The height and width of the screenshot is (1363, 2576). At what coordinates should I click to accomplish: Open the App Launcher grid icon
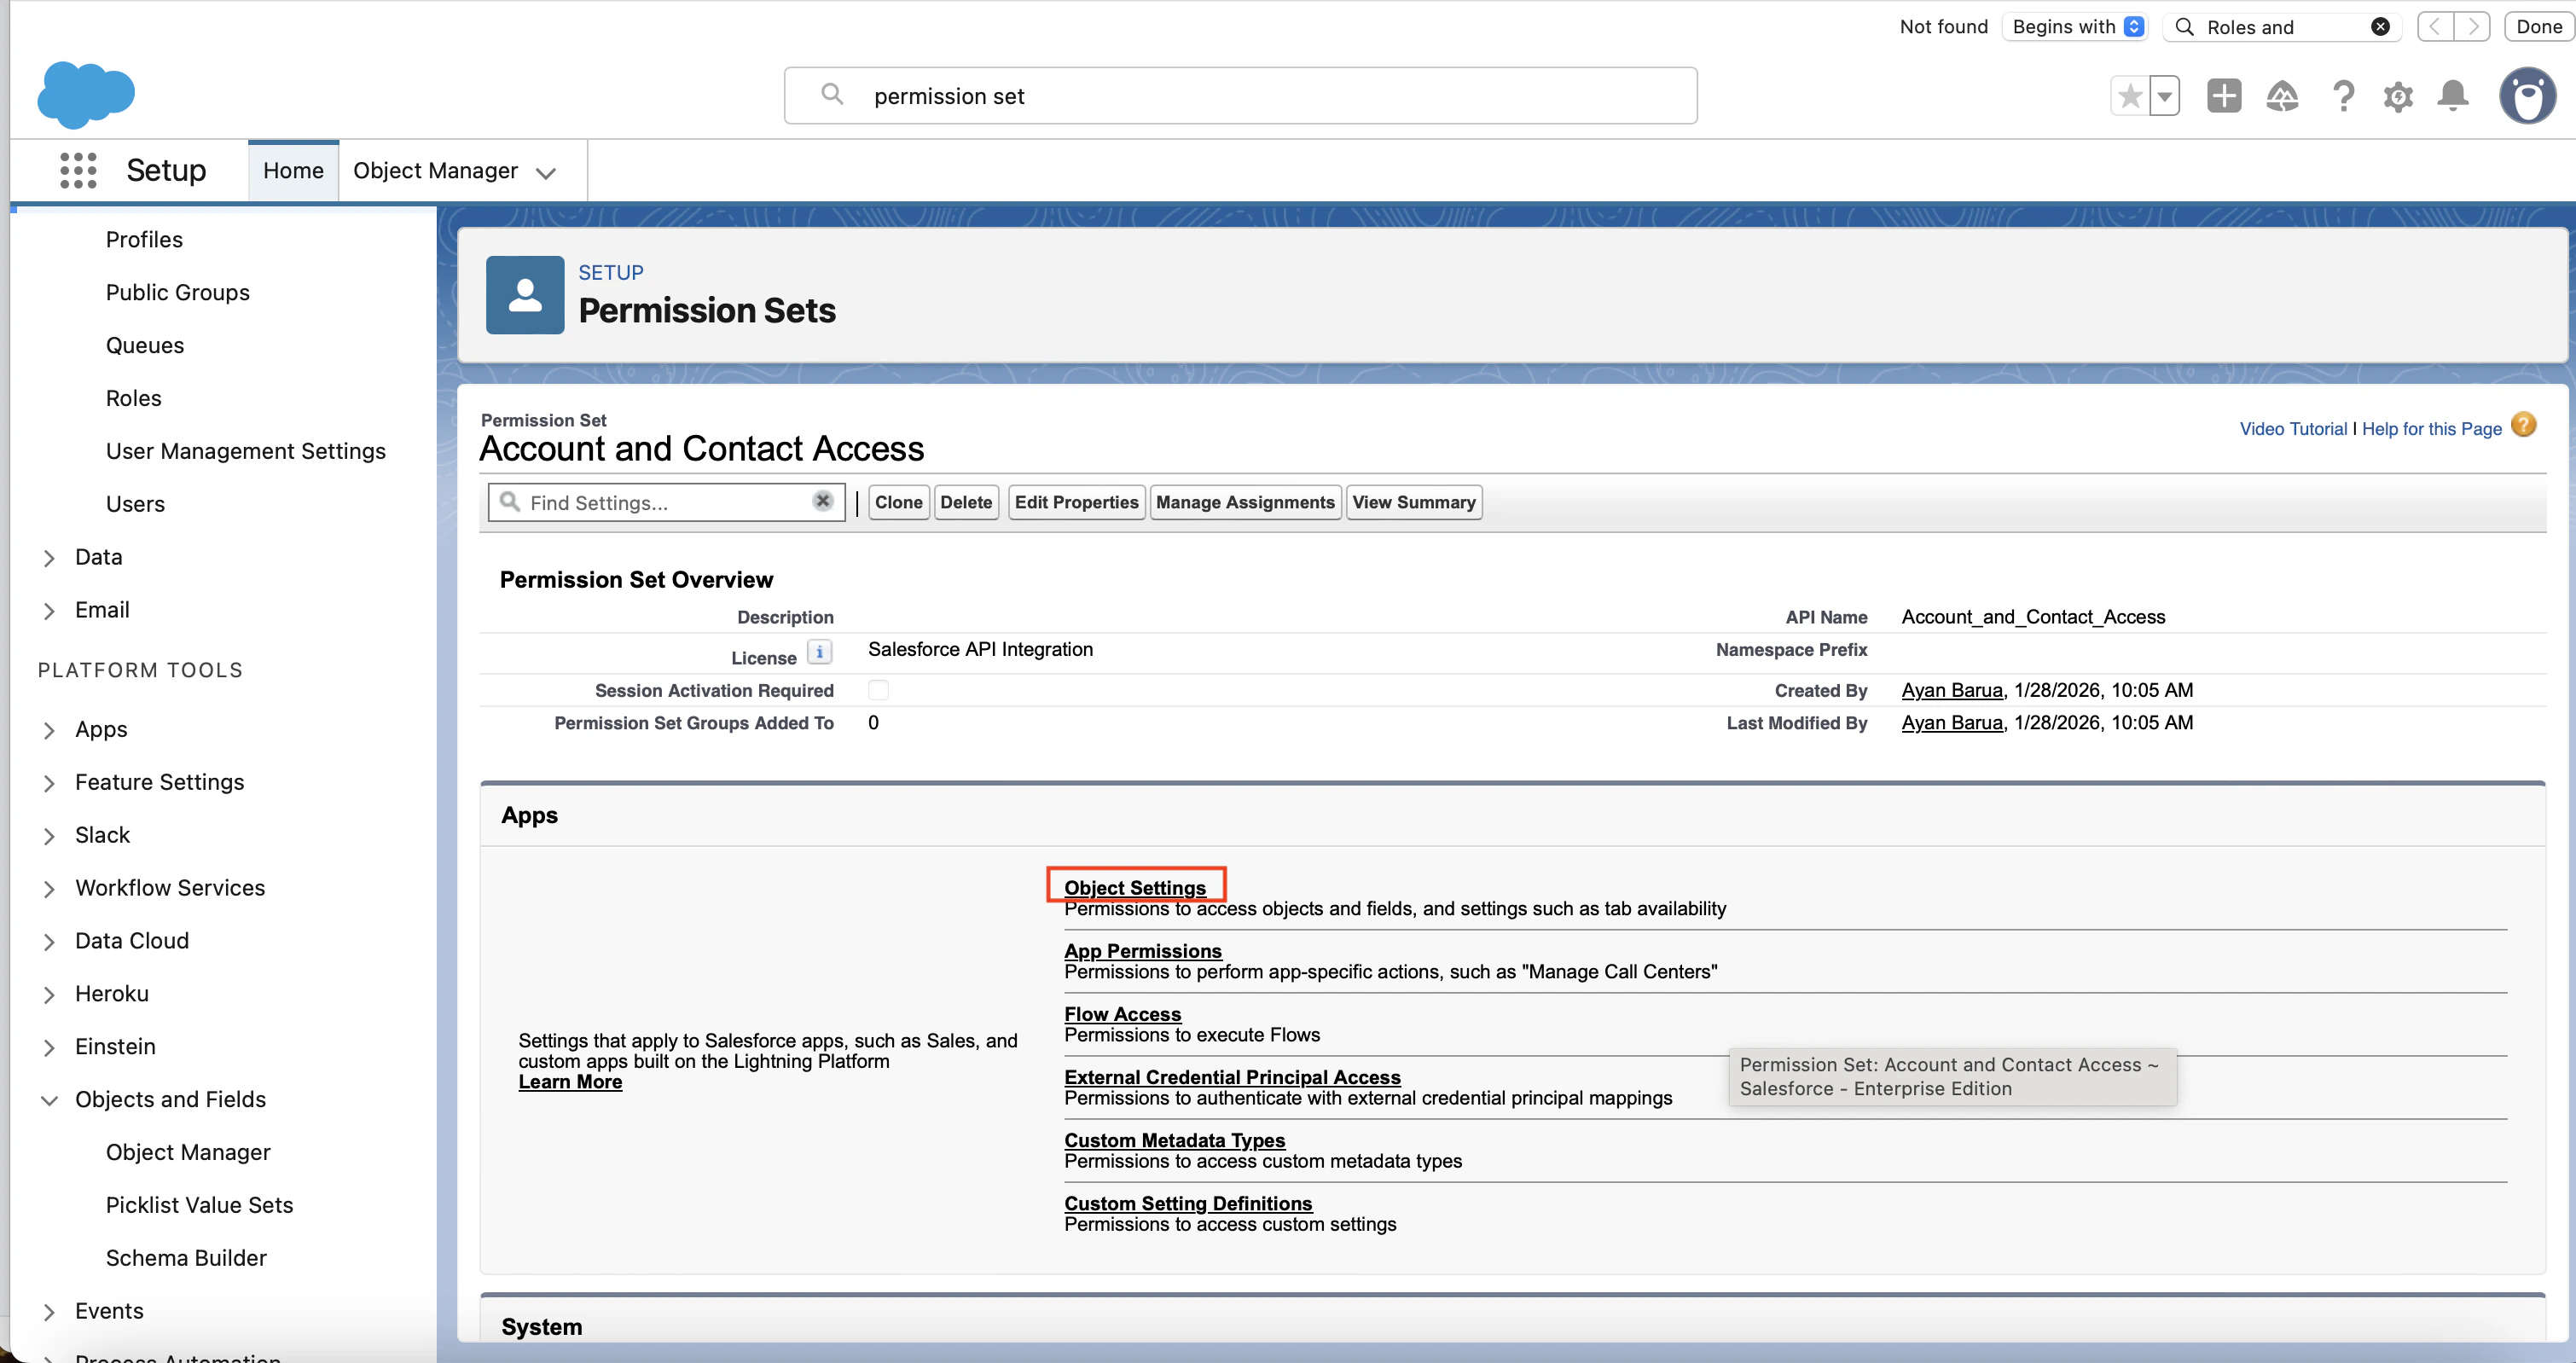[78, 170]
